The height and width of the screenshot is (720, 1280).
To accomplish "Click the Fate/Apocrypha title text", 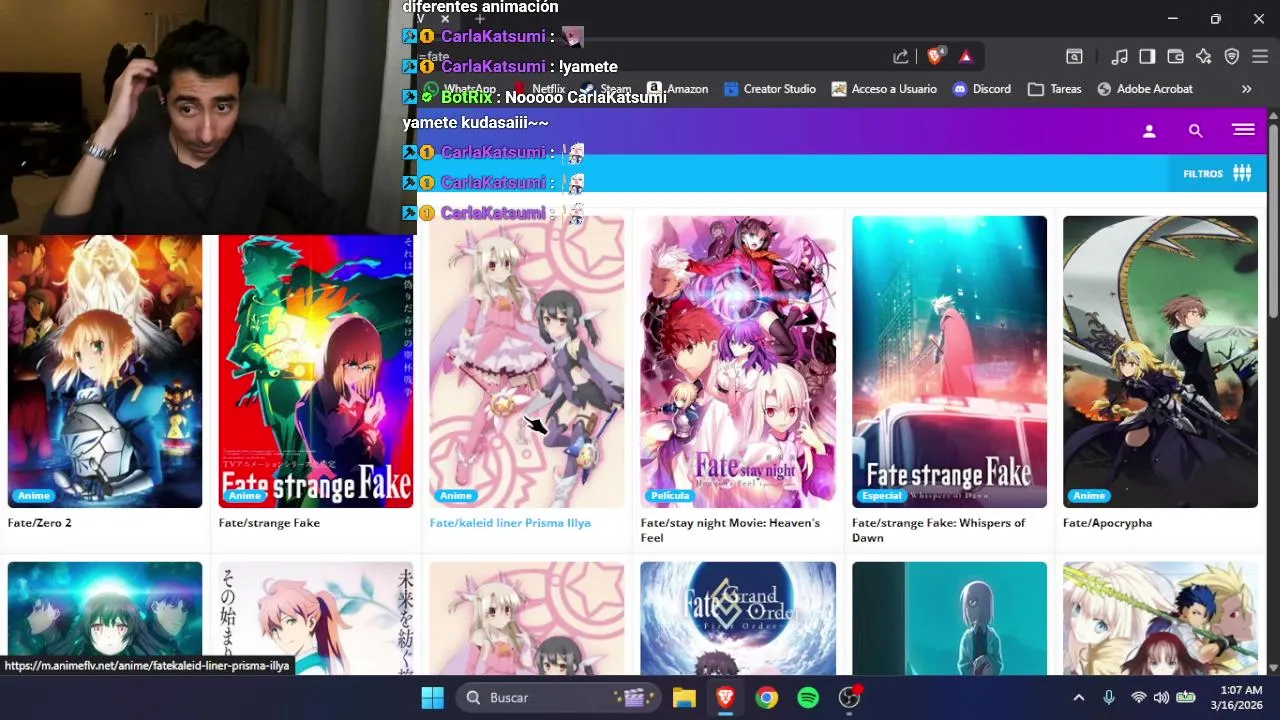I will [1107, 523].
